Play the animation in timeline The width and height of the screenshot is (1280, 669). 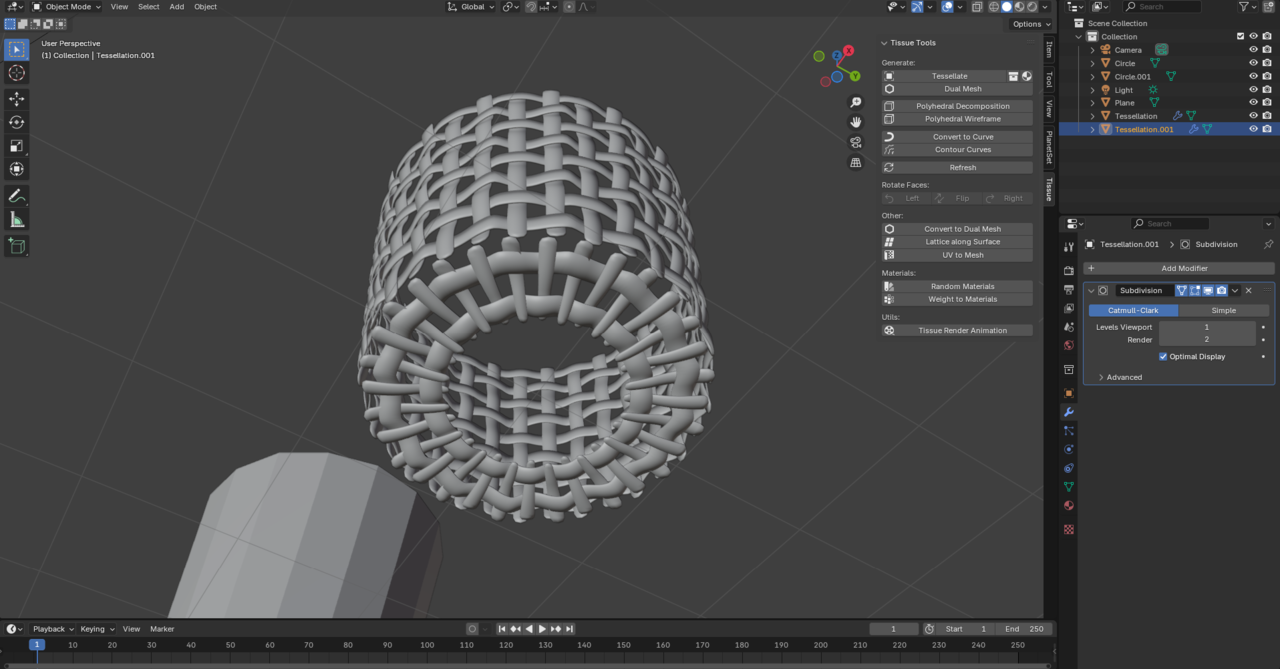pos(542,629)
